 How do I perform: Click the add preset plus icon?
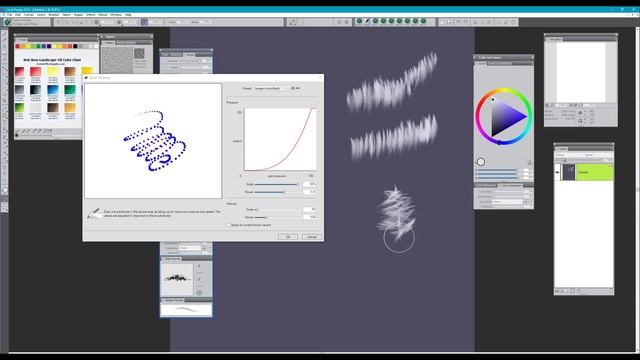pos(293,88)
